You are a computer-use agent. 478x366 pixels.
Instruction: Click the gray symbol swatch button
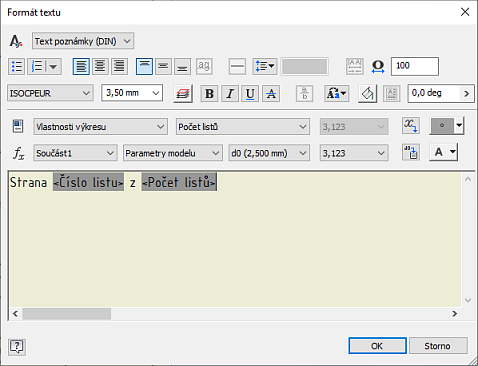click(442, 126)
